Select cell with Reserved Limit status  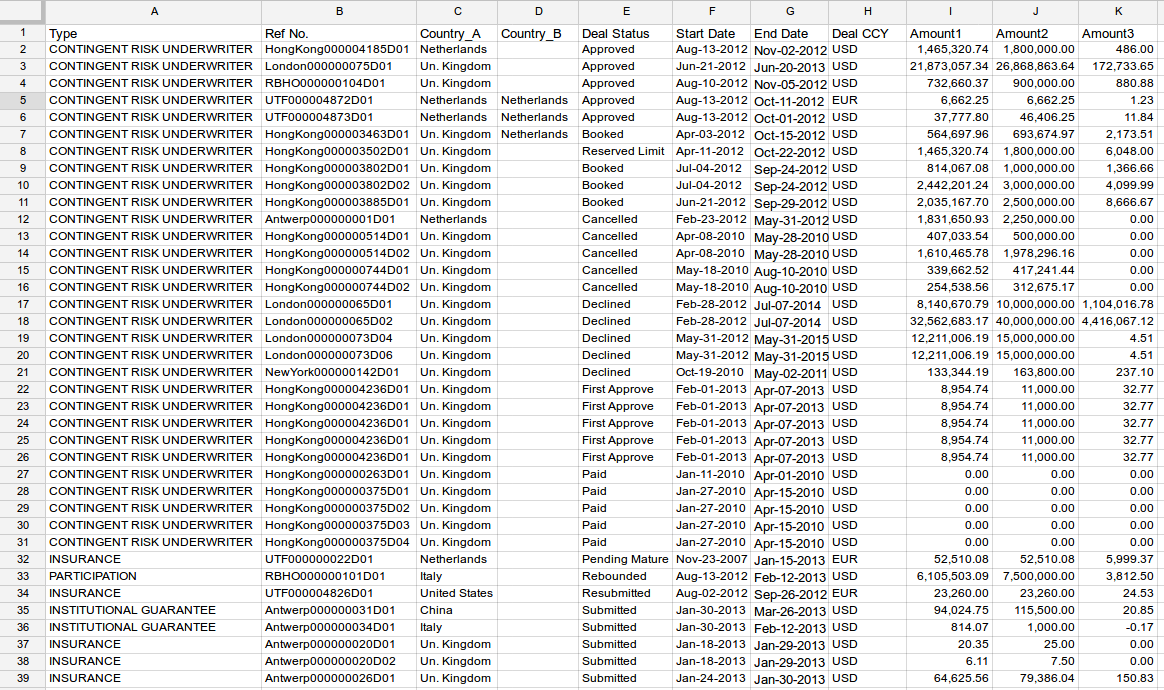pos(625,151)
